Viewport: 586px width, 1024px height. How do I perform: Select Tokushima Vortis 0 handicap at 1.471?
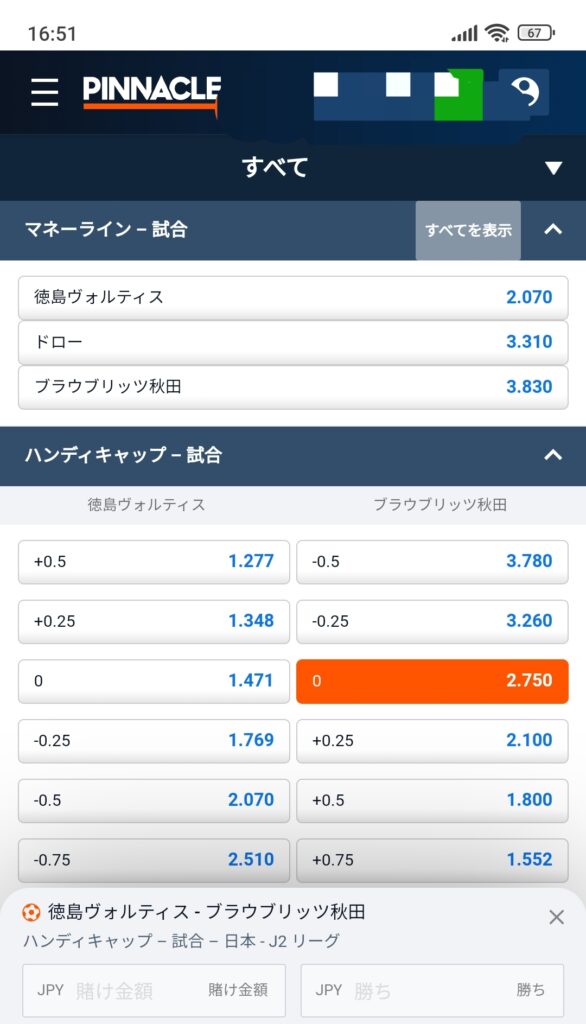[x=154, y=681]
